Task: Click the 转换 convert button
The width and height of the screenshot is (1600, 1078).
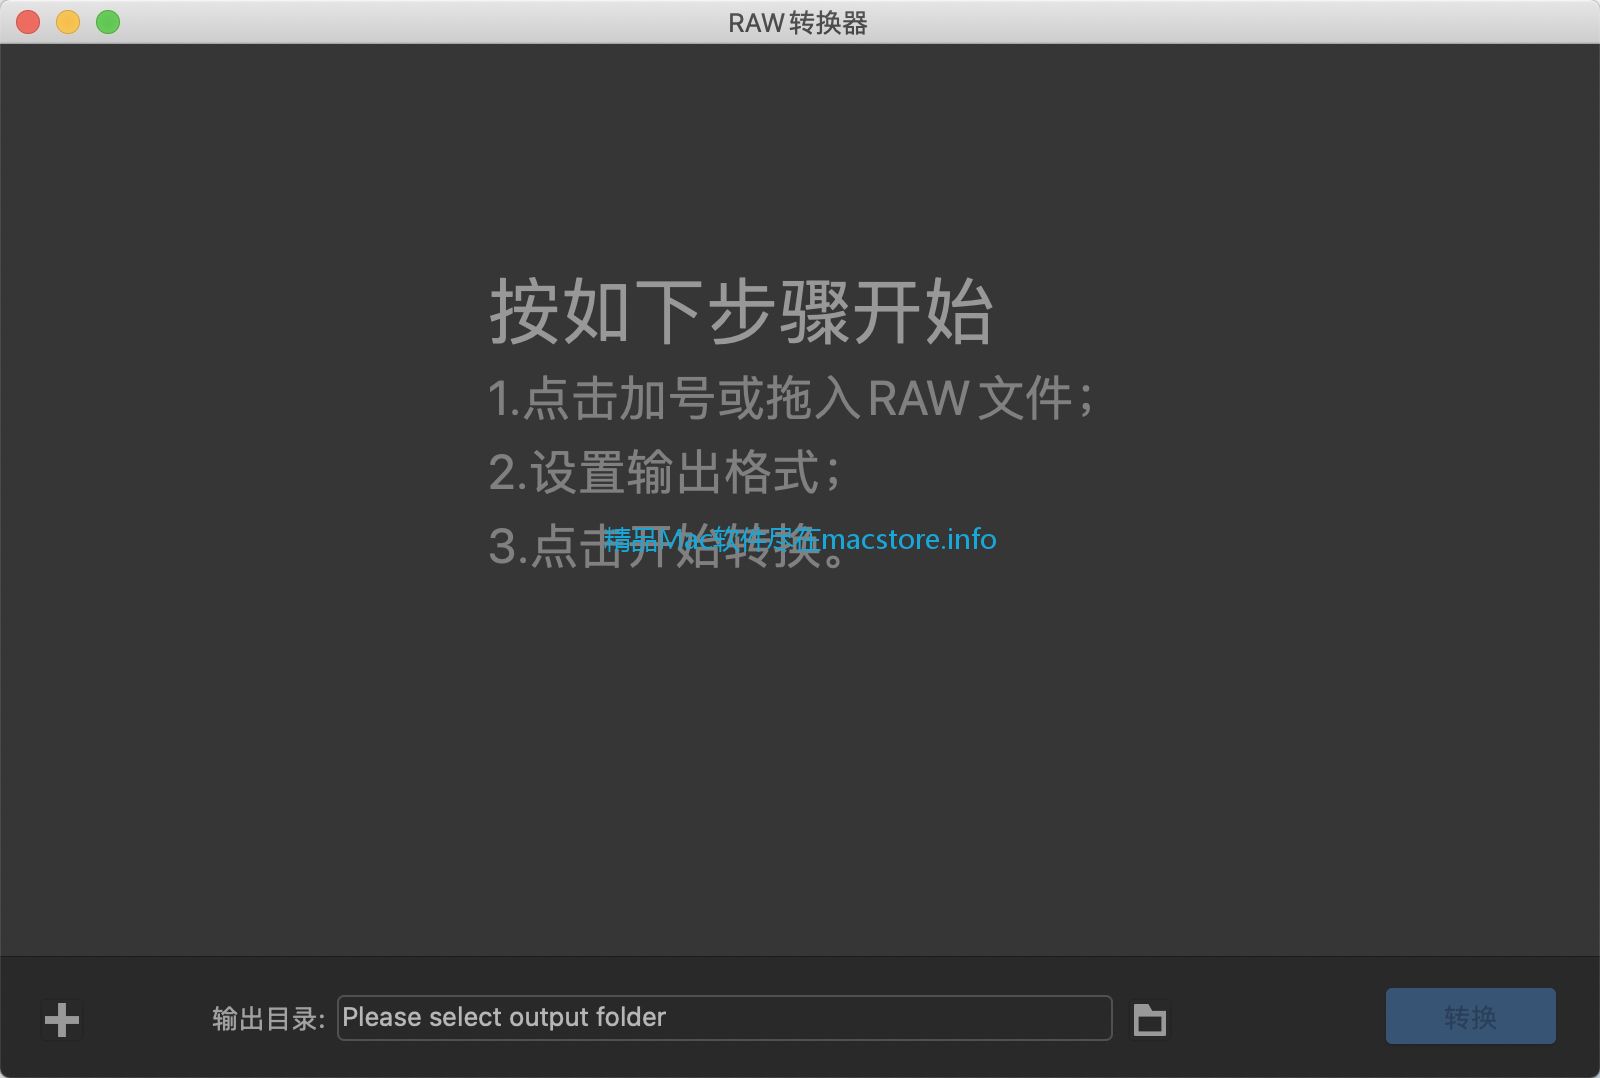Action: (x=1470, y=1016)
